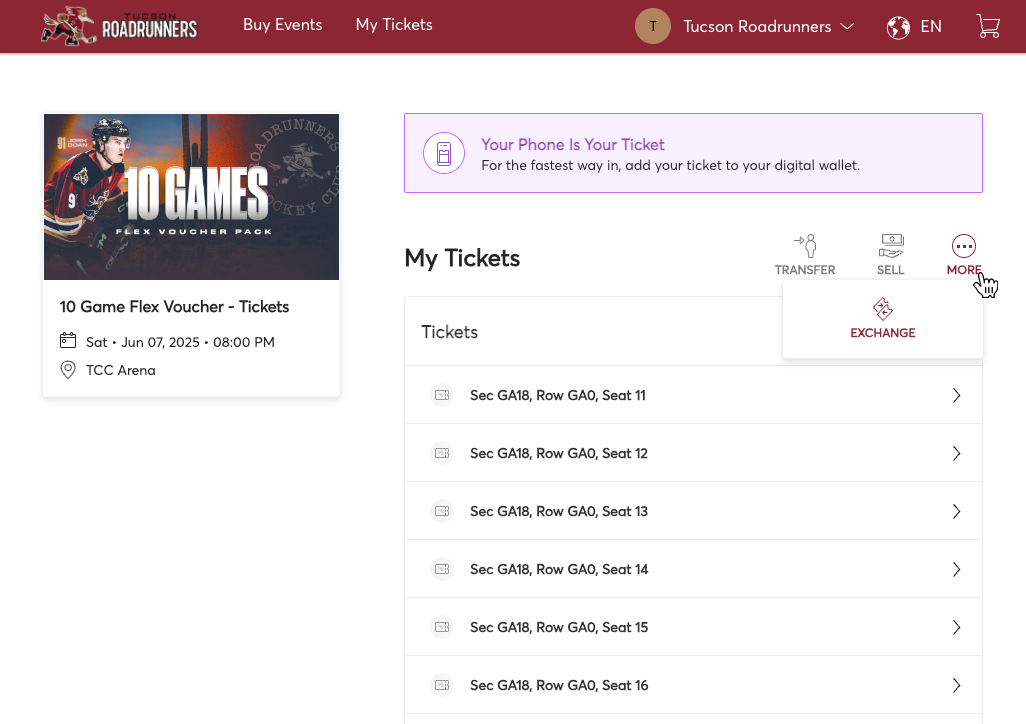Expand the Seat 11 ticket chevron

tap(957, 395)
